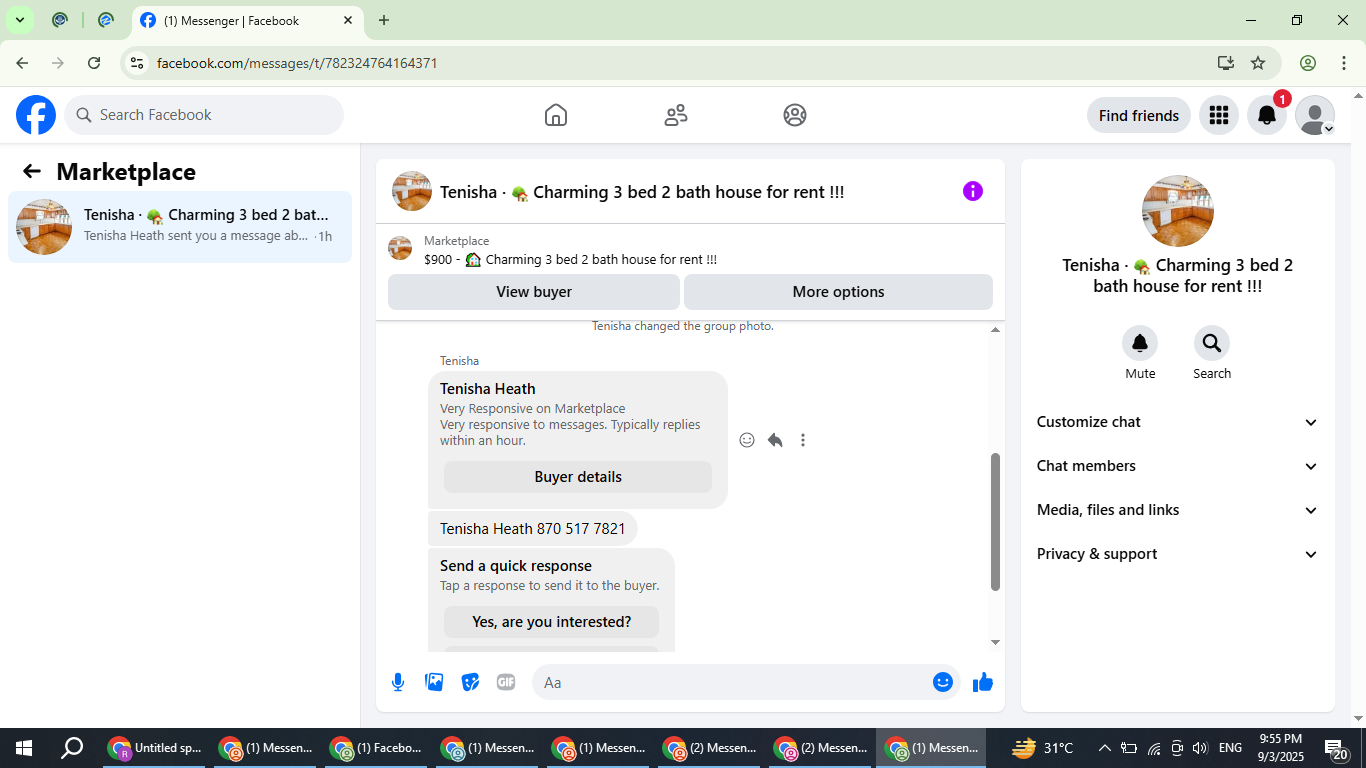
Task: Open the Chrome tab search dropdown
Action: (x=19, y=20)
